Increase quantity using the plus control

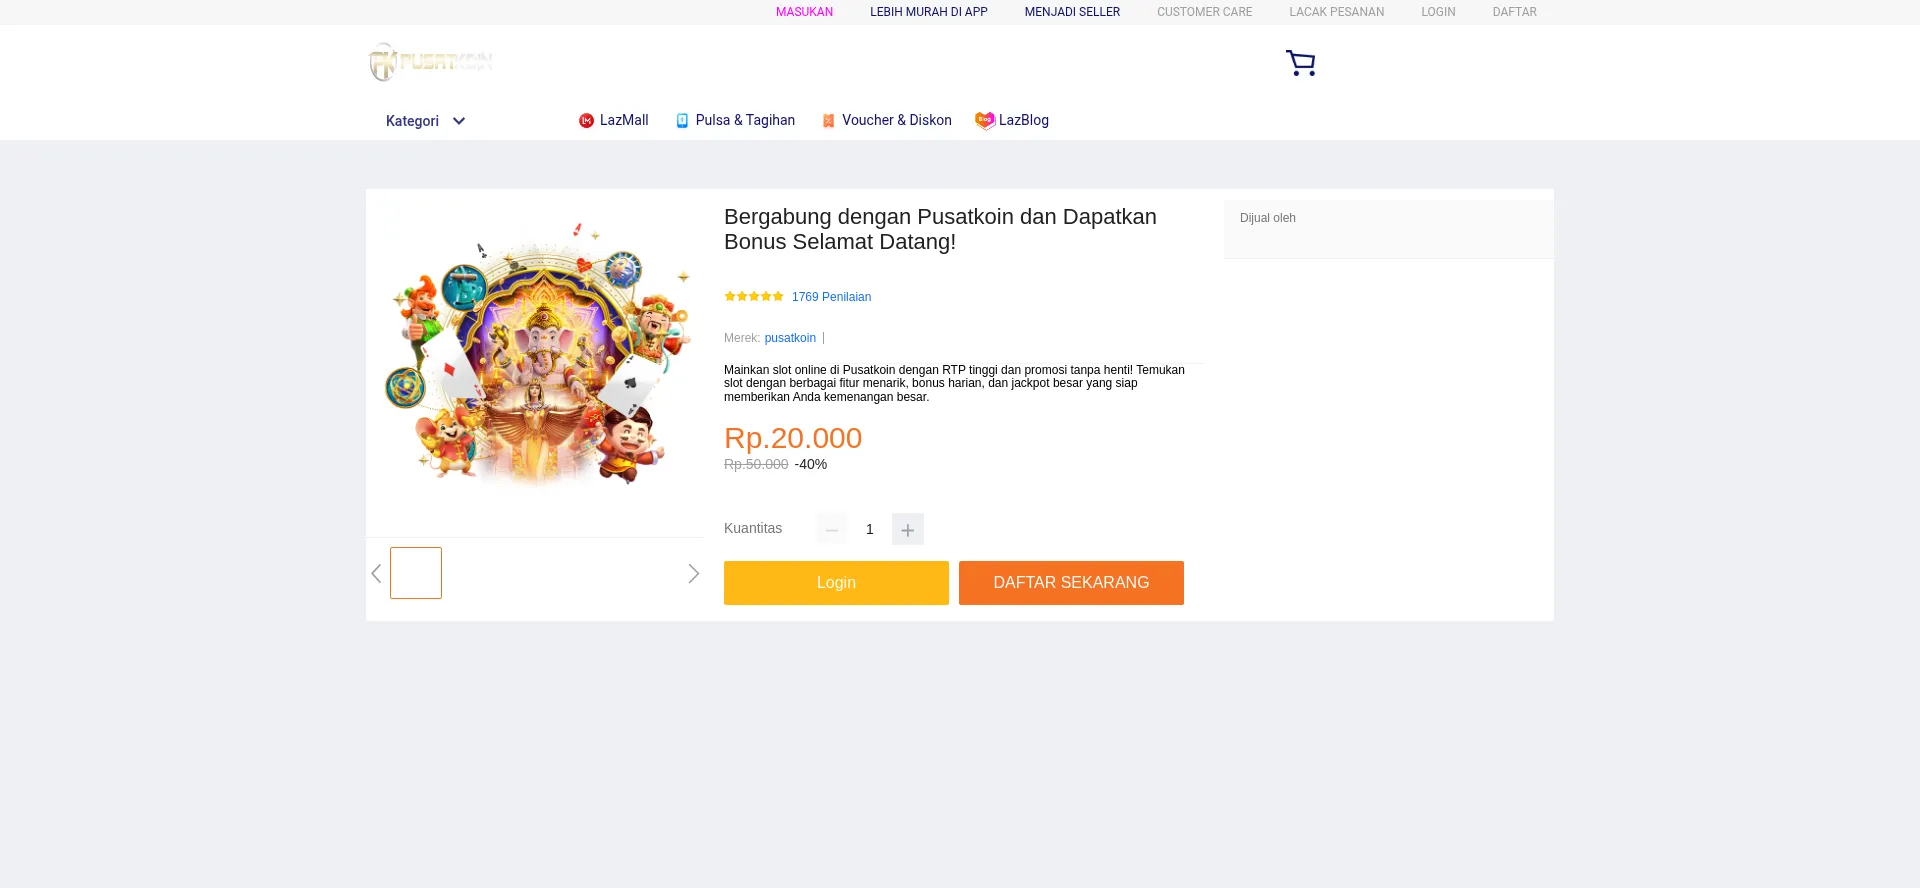pos(907,529)
